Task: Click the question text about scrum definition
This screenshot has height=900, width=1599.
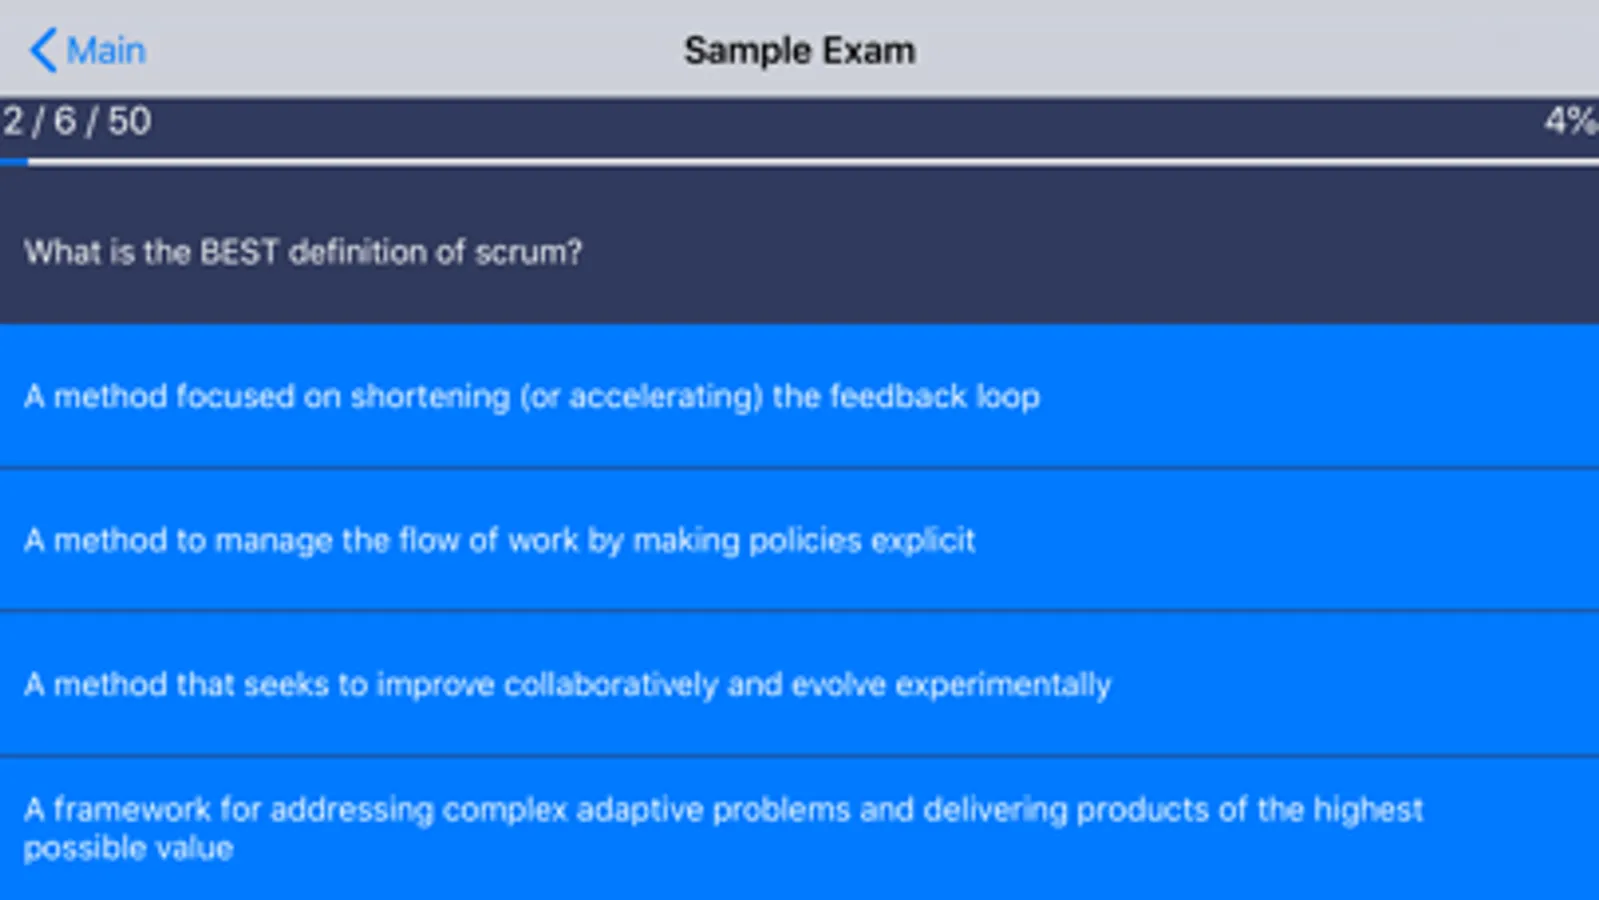Action: [303, 252]
